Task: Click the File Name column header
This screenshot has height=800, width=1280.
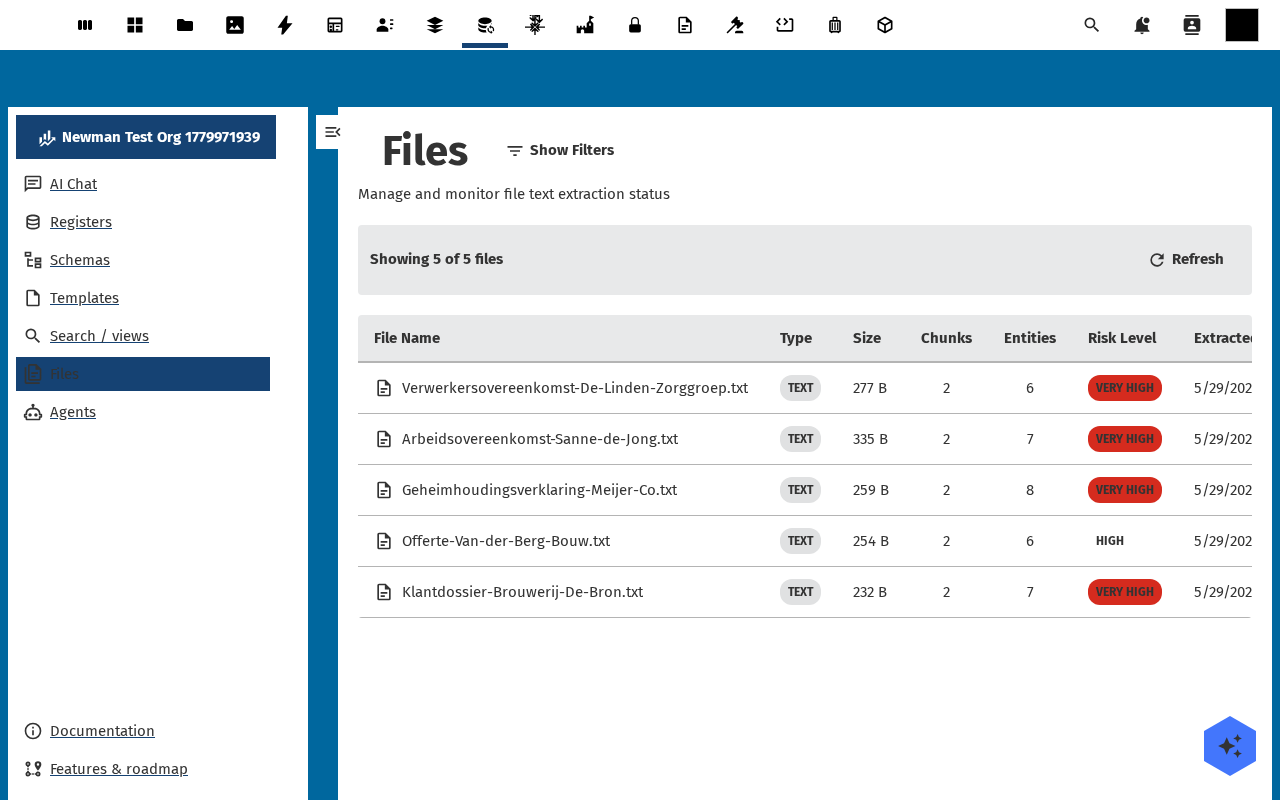Action: [x=407, y=338]
